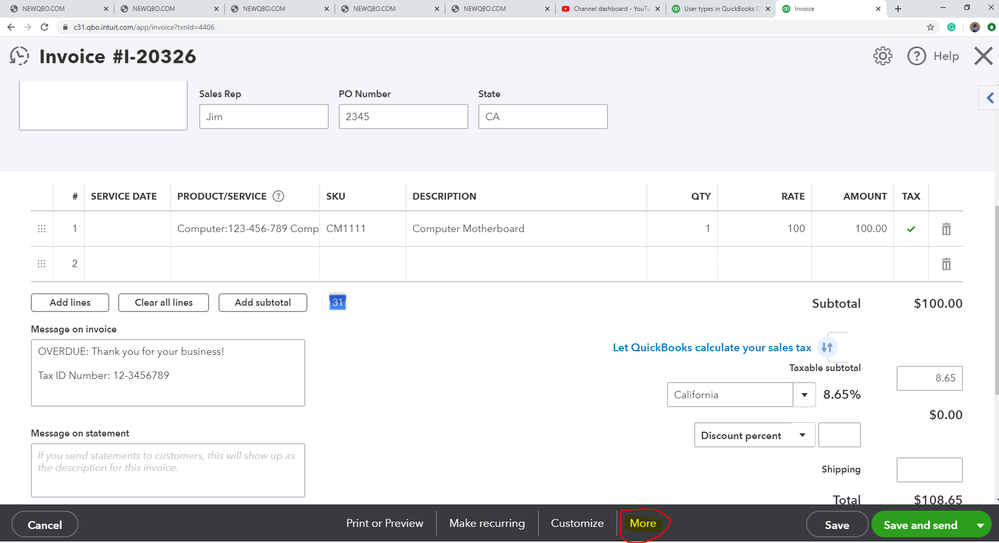This screenshot has width=999, height=543.
Task: Open the More menu in footer
Action: pos(643,523)
